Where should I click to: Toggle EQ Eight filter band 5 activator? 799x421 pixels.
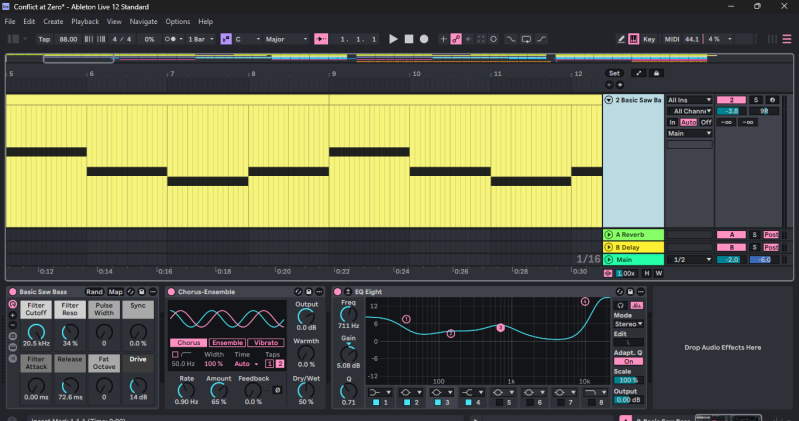pos(499,403)
